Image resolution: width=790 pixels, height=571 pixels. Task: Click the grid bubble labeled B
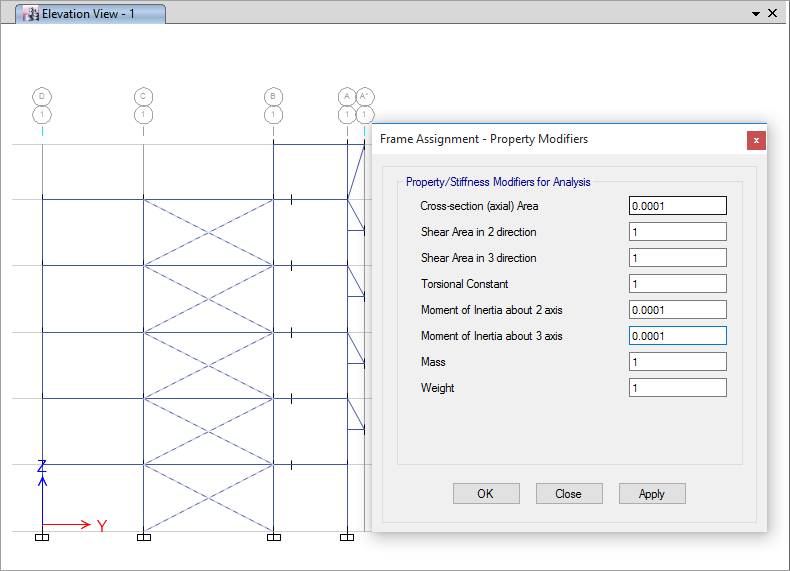click(273, 96)
